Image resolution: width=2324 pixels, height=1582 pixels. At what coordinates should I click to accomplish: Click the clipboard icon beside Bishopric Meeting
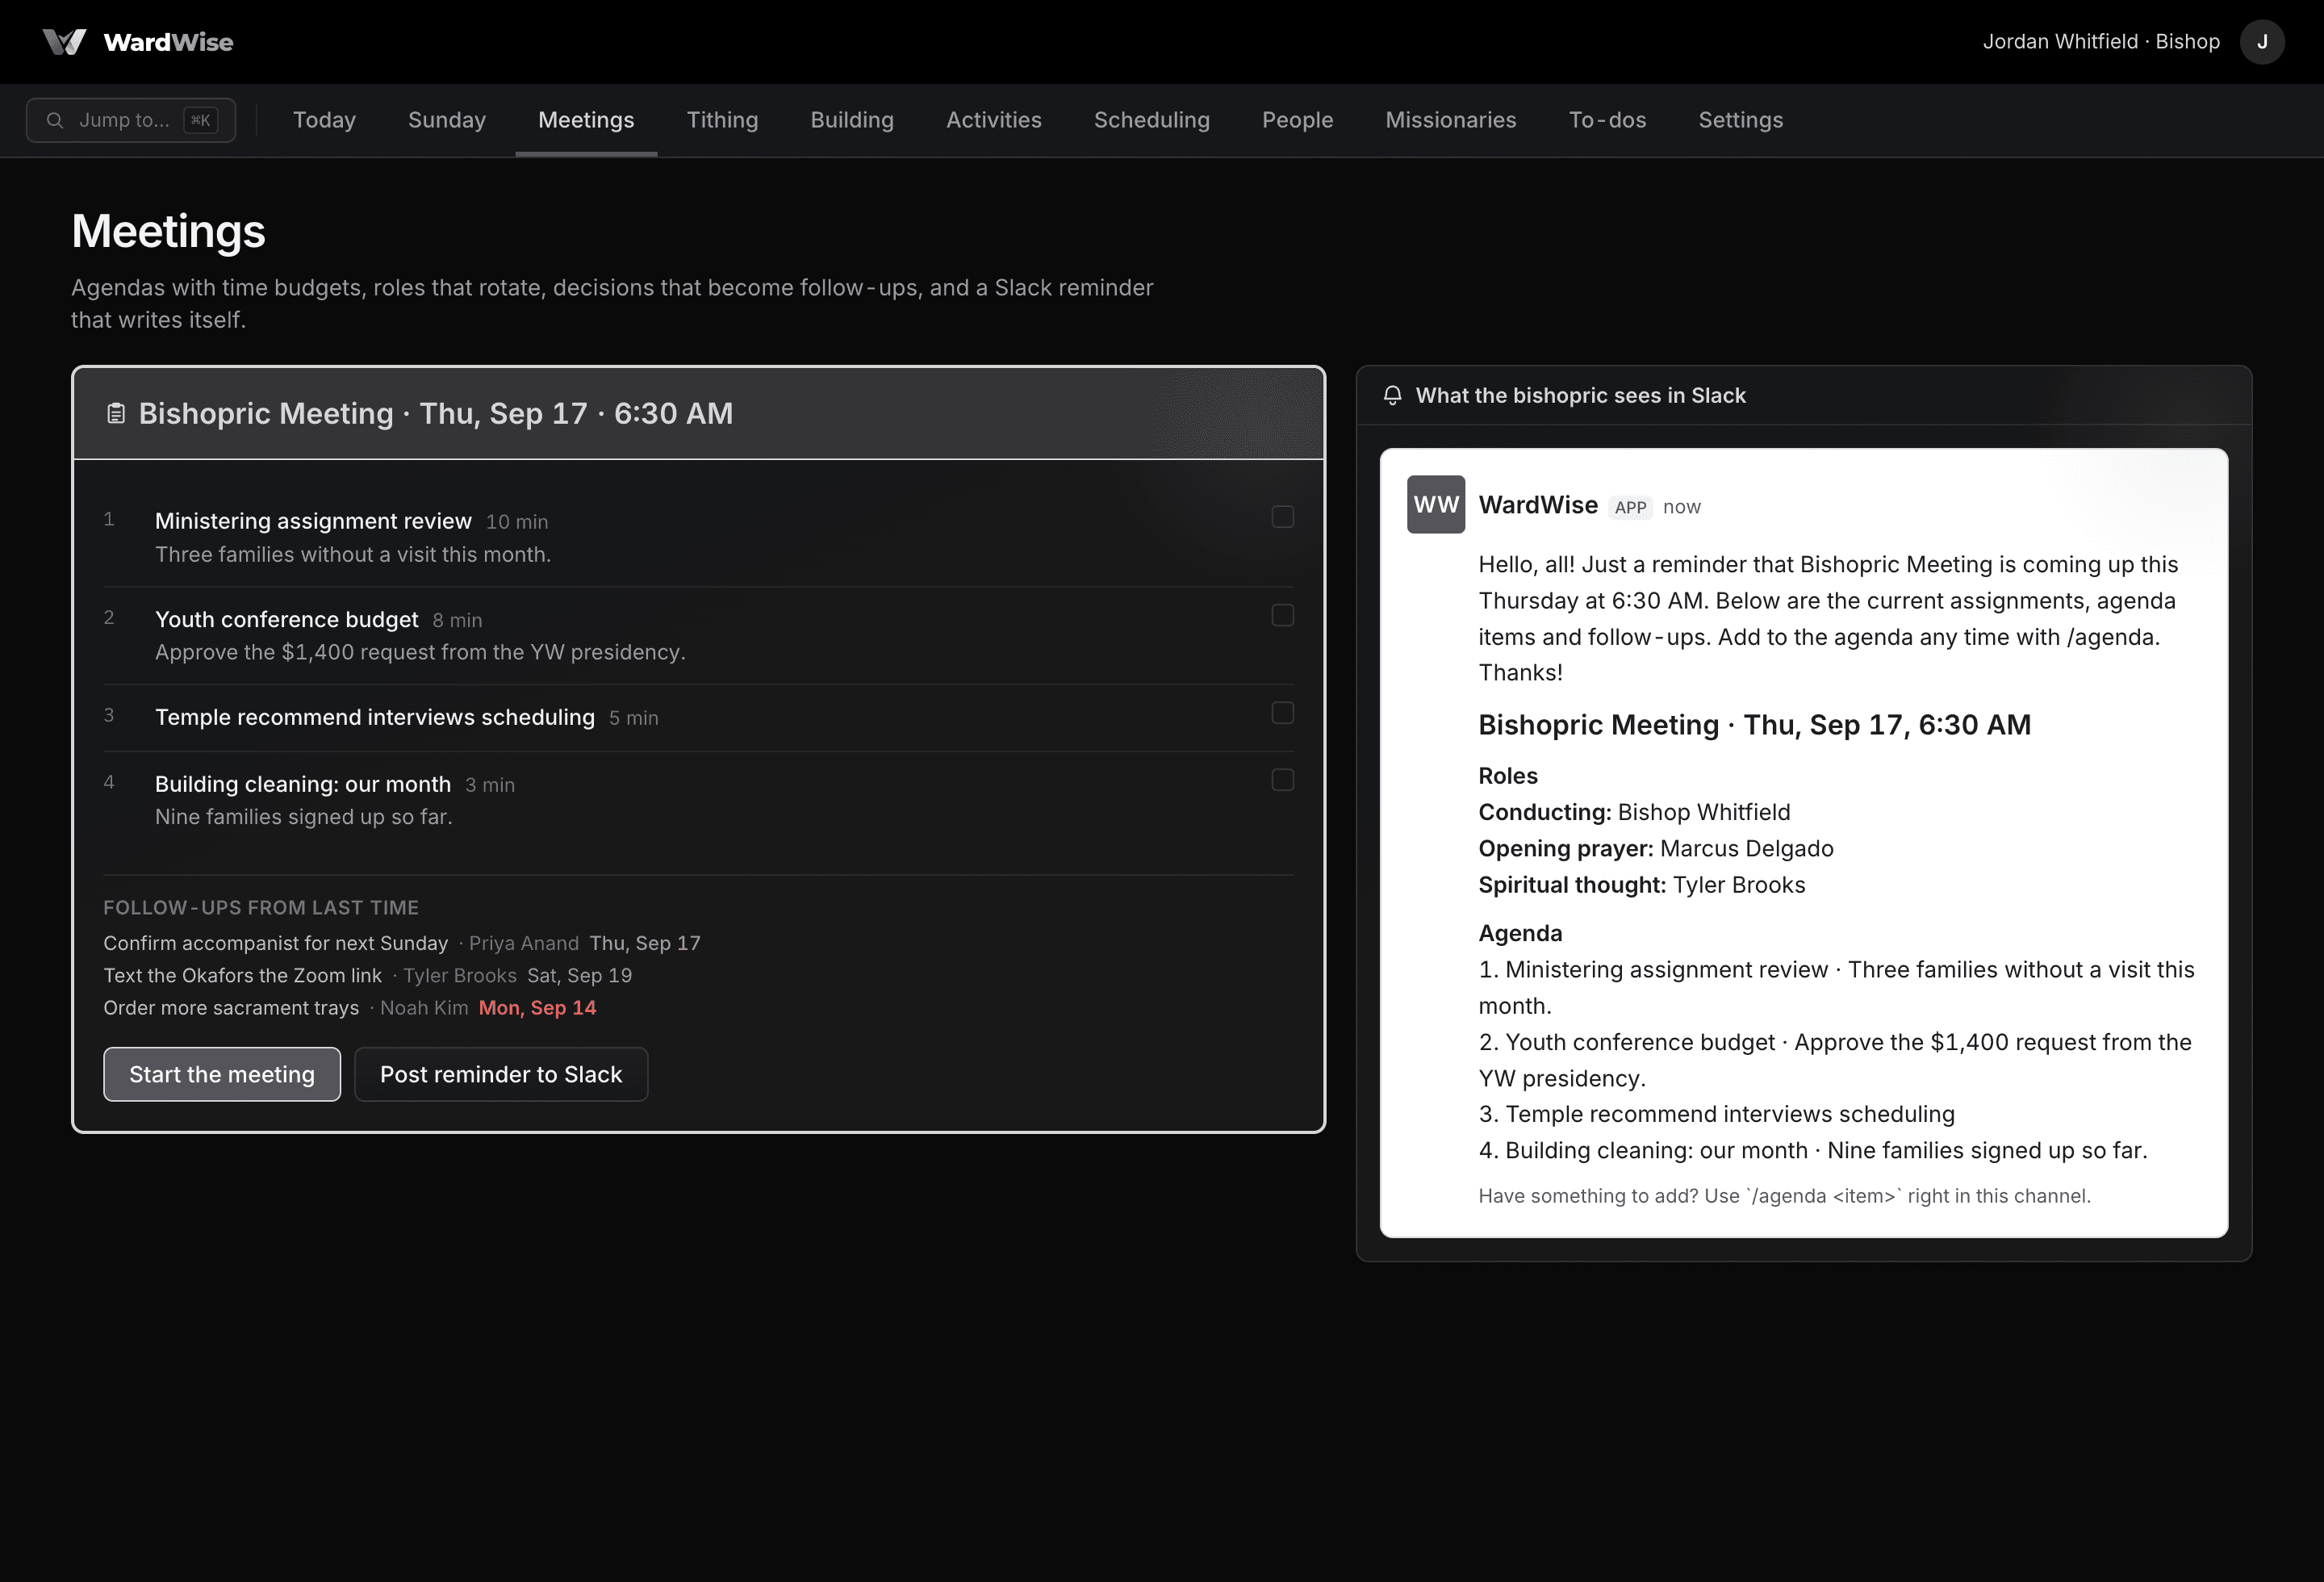click(116, 413)
